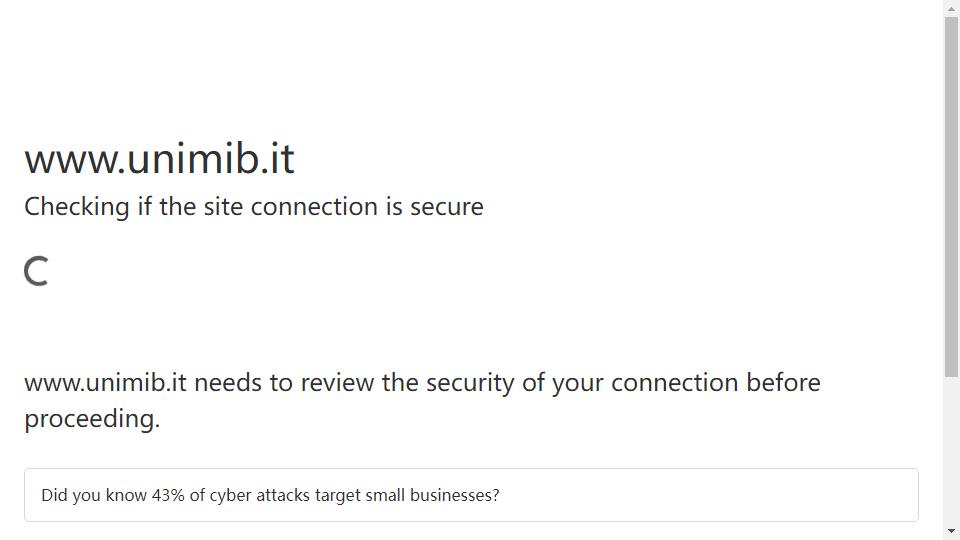Click the 'Checking if the site connection is secure' text
This screenshot has height=540, width=960.
tap(253, 207)
